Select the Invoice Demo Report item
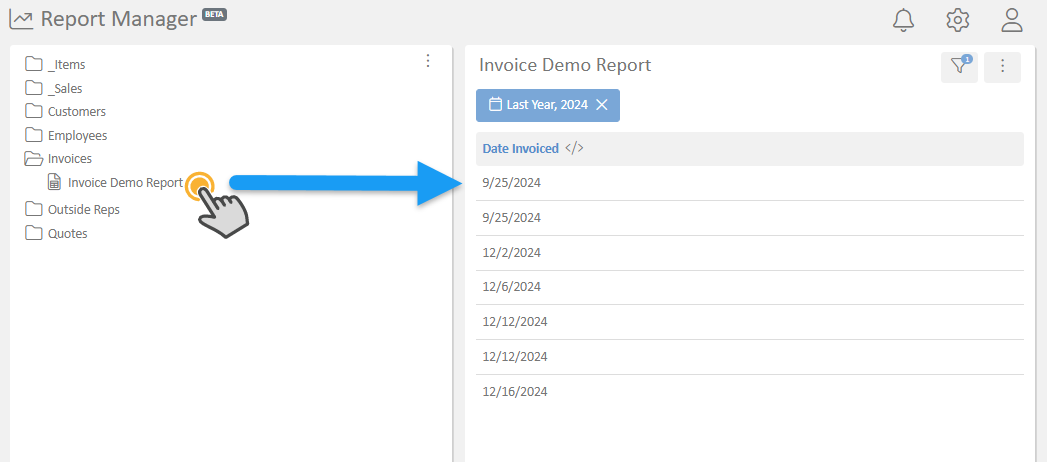 (125, 183)
